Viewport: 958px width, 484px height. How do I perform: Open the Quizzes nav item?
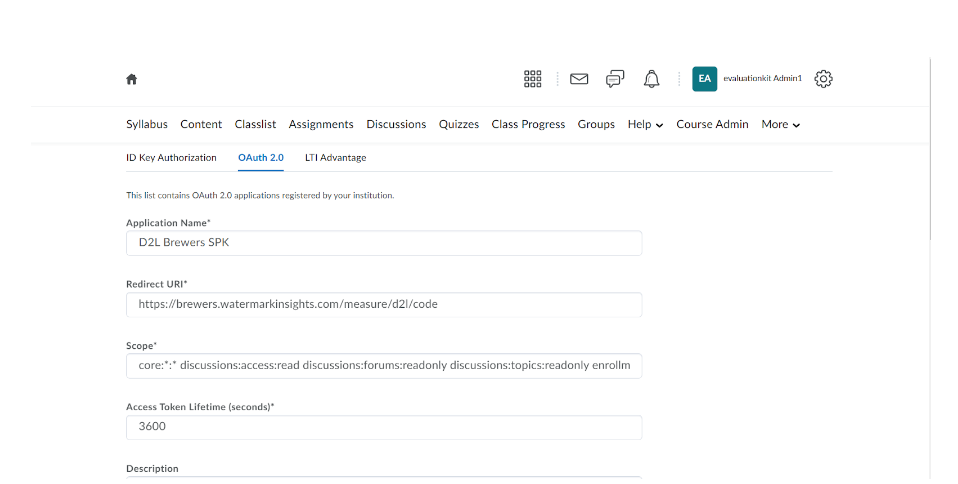click(x=459, y=124)
